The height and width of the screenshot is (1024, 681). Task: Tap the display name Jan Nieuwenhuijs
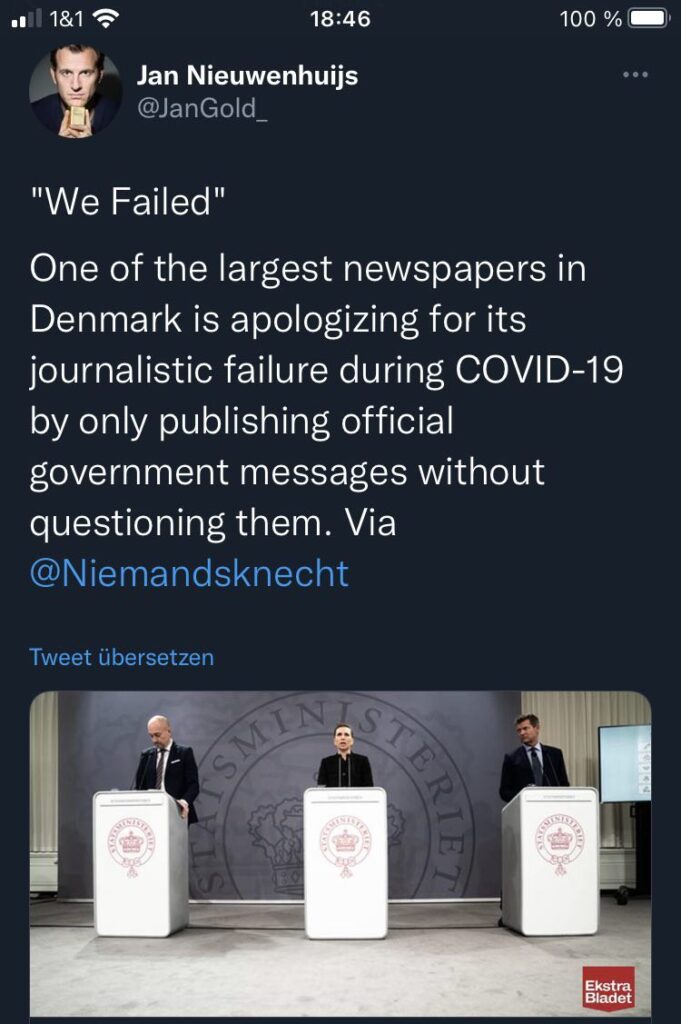[x=246, y=75]
